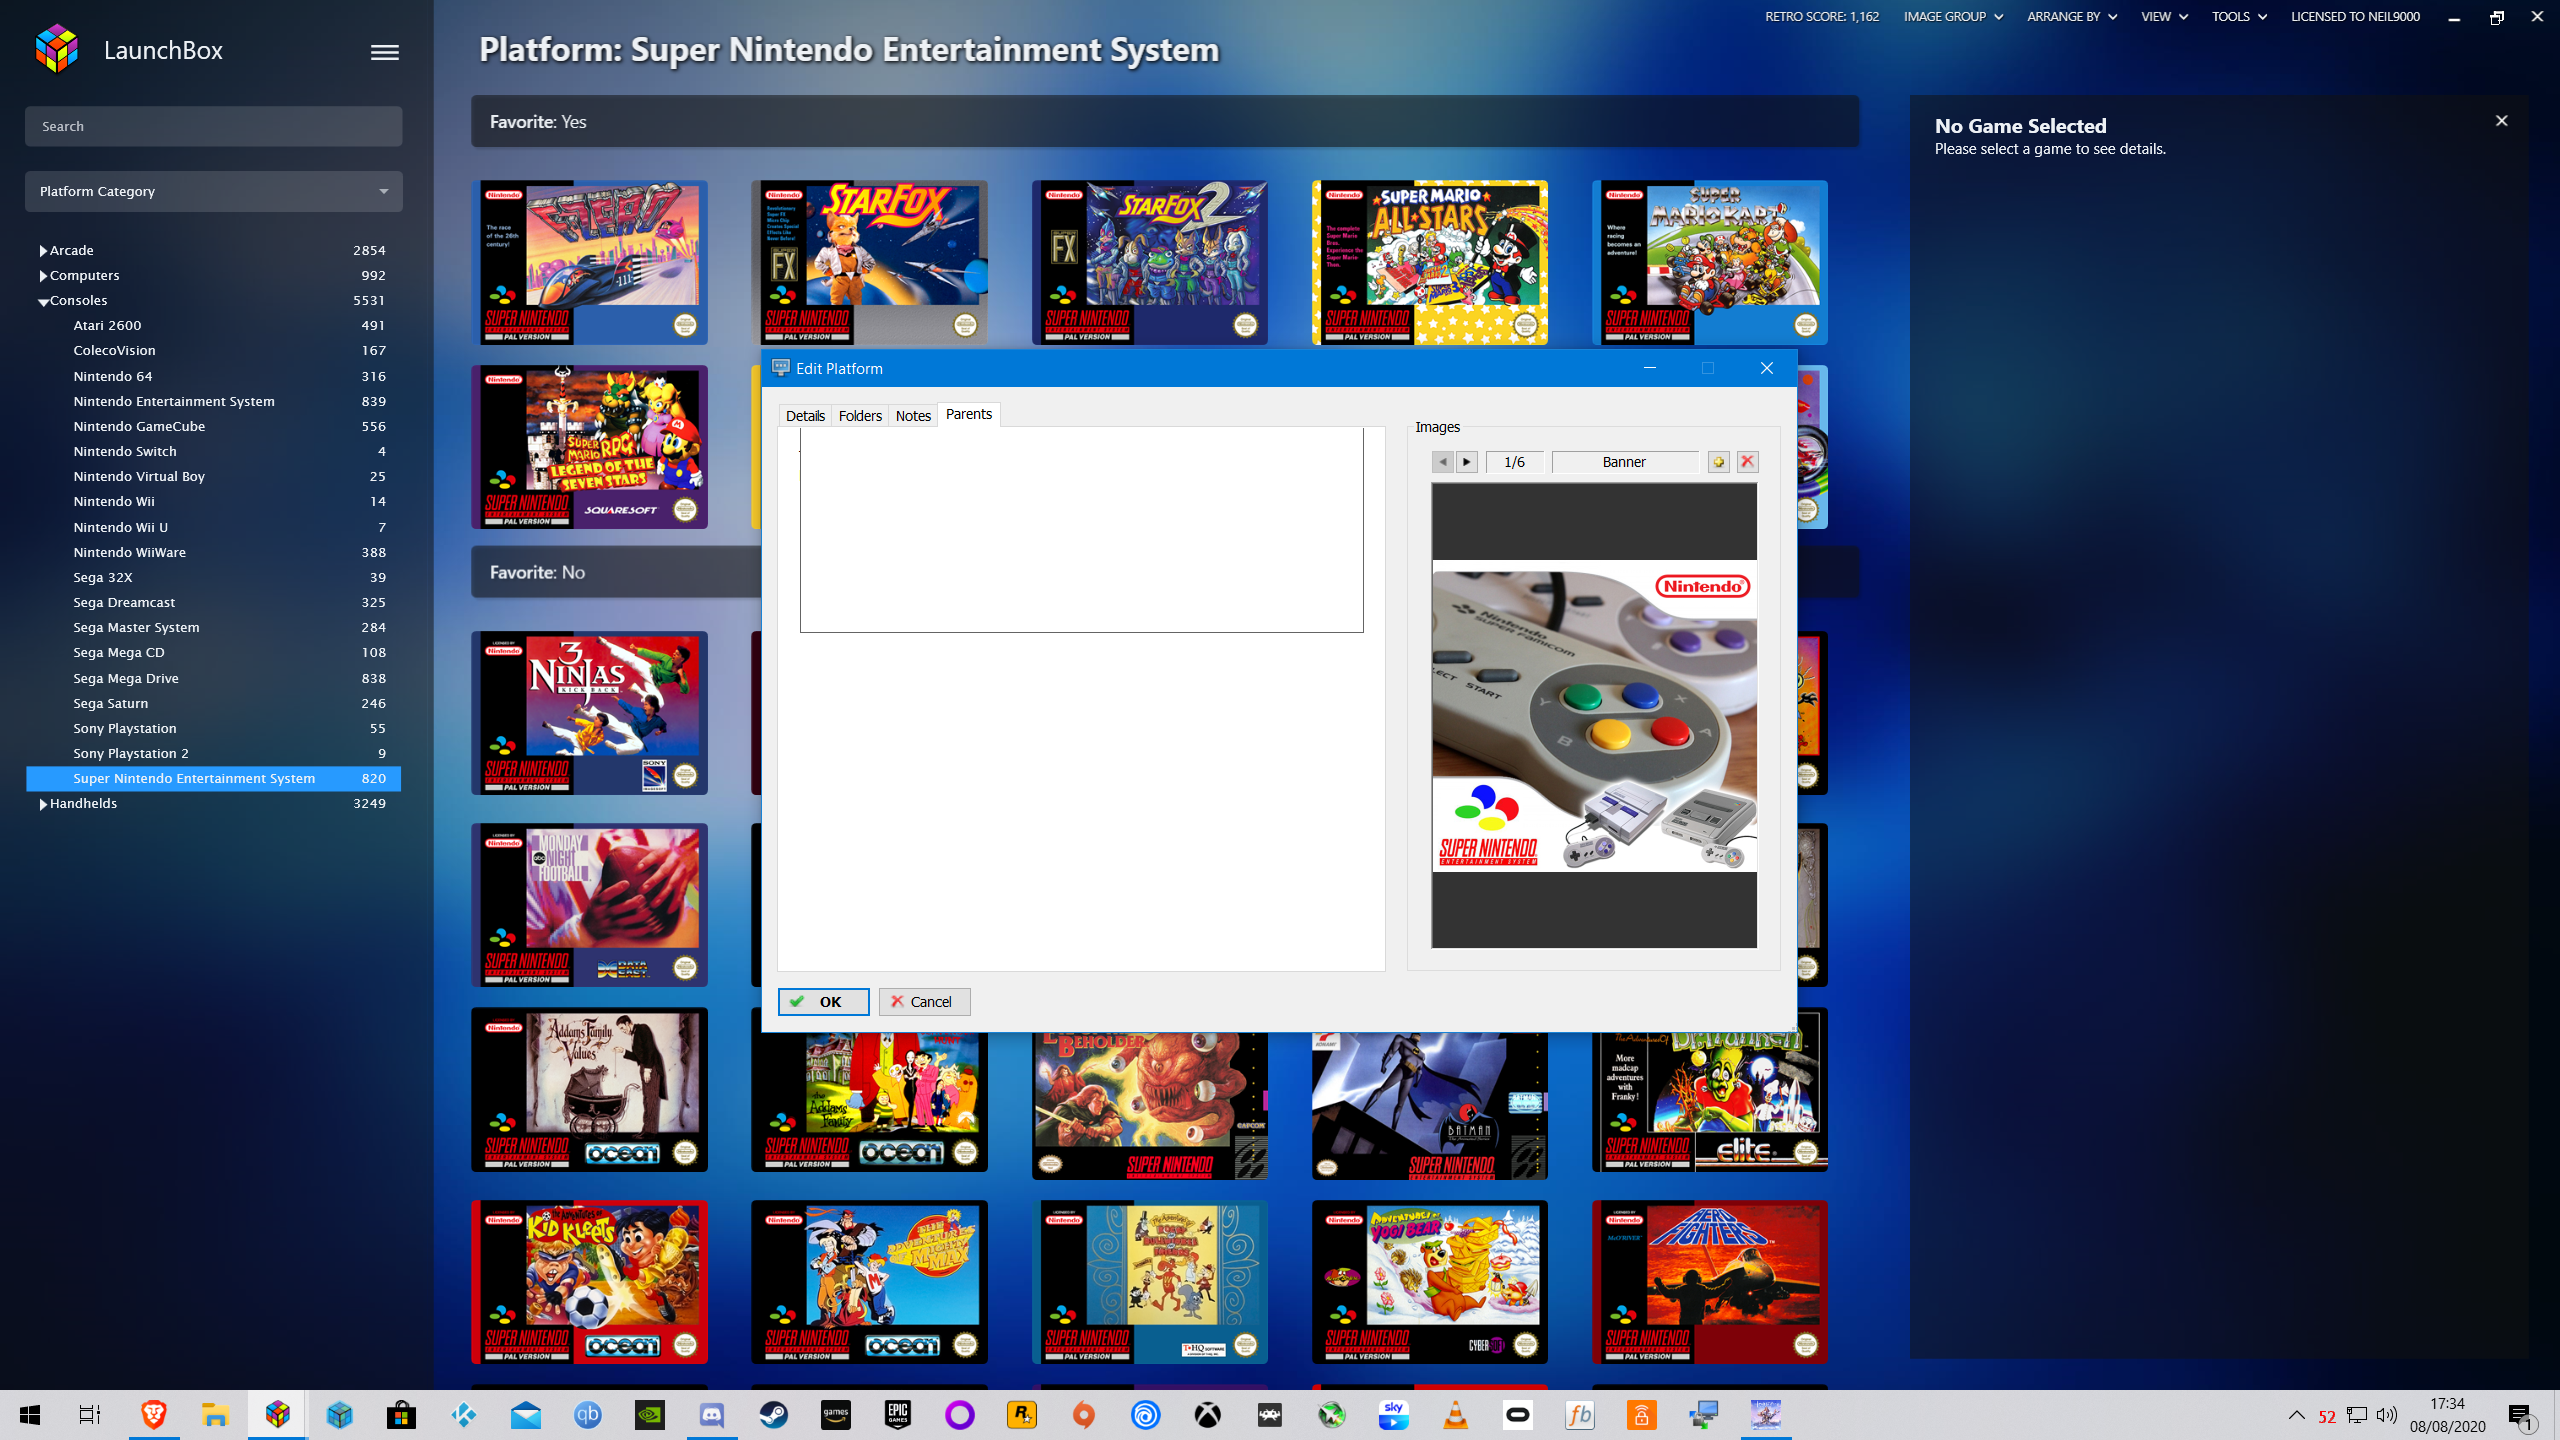Open Brave browser from taskbar

[153, 1415]
